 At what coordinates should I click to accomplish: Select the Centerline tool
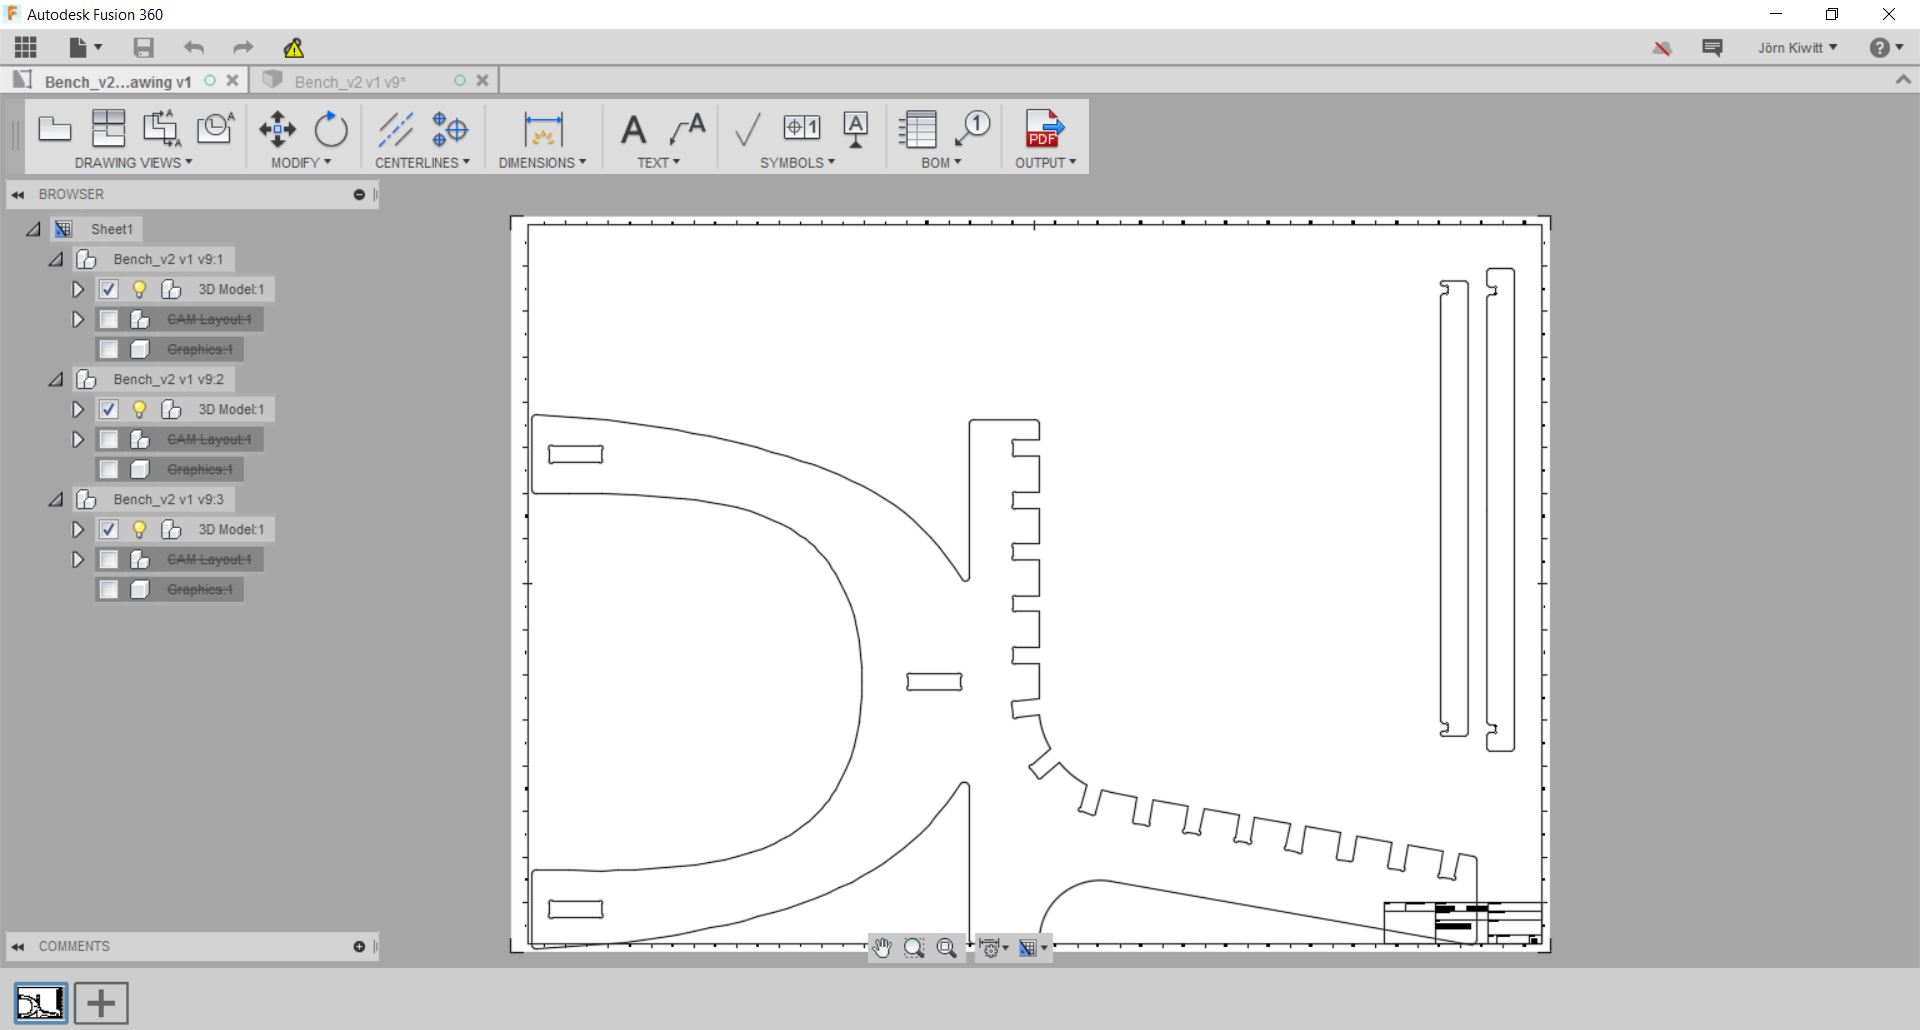(395, 128)
